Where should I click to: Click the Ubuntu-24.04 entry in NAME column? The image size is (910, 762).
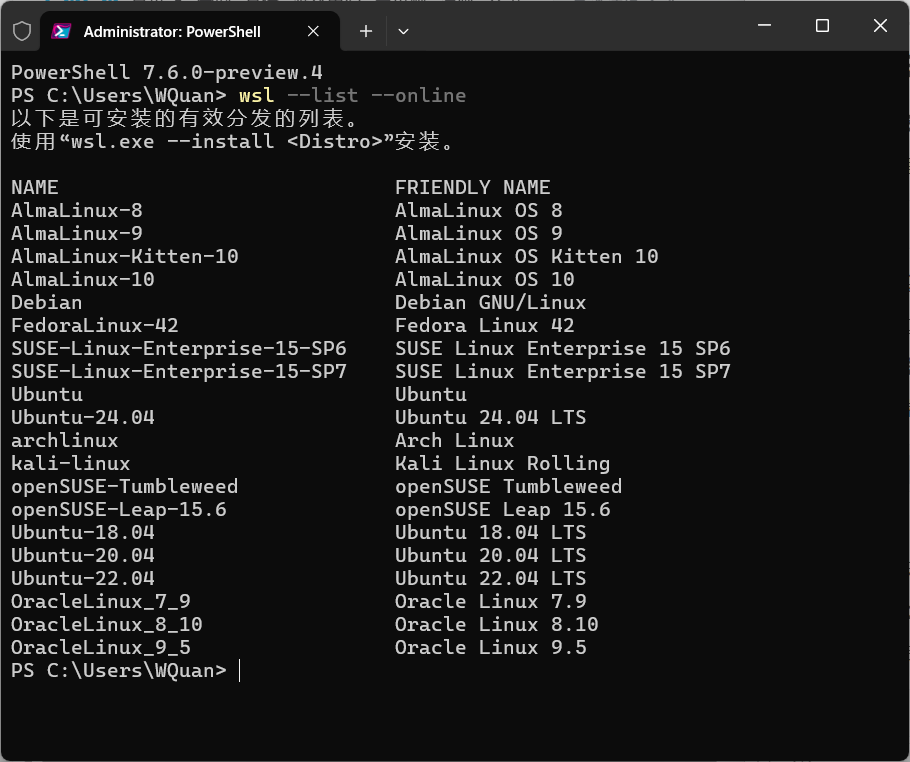tap(83, 418)
